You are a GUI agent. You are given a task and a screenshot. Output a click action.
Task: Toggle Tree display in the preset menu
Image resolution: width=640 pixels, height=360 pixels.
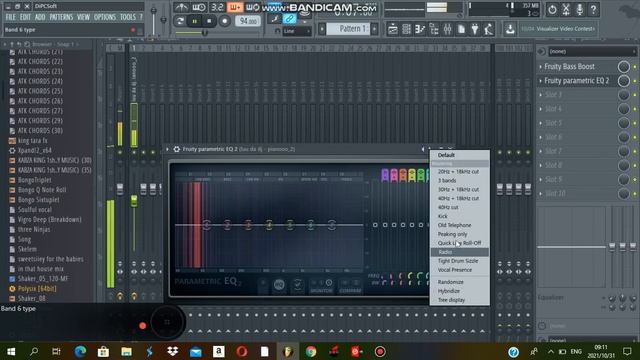[x=451, y=300]
